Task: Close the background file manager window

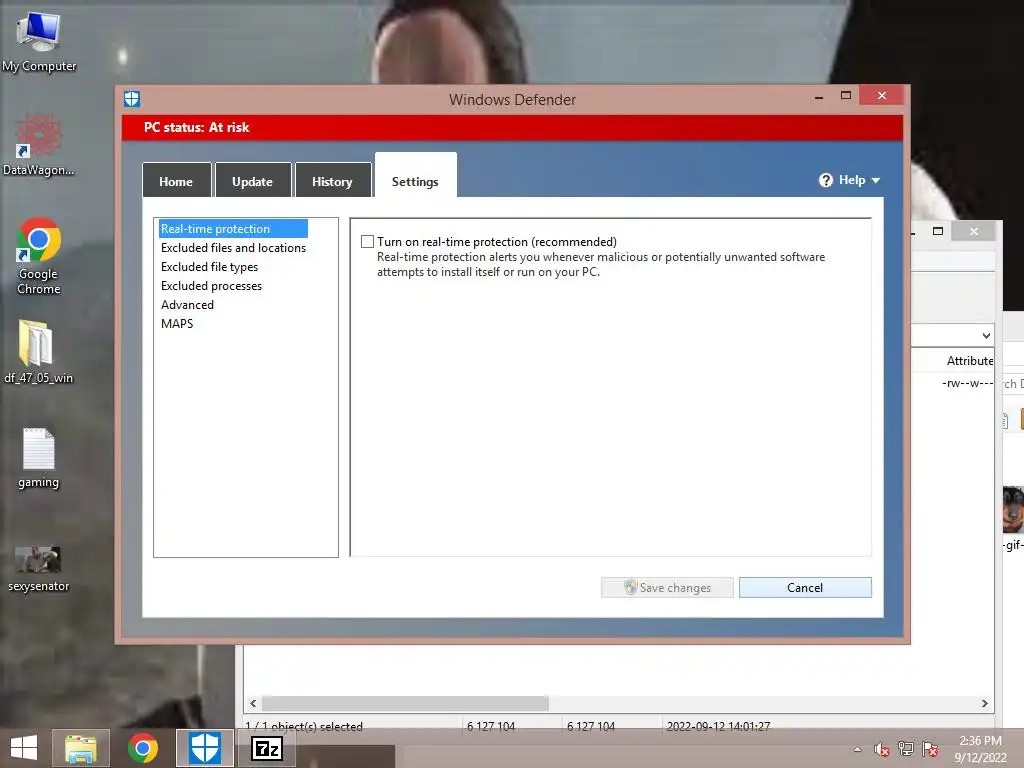Action: click(974, 231)
